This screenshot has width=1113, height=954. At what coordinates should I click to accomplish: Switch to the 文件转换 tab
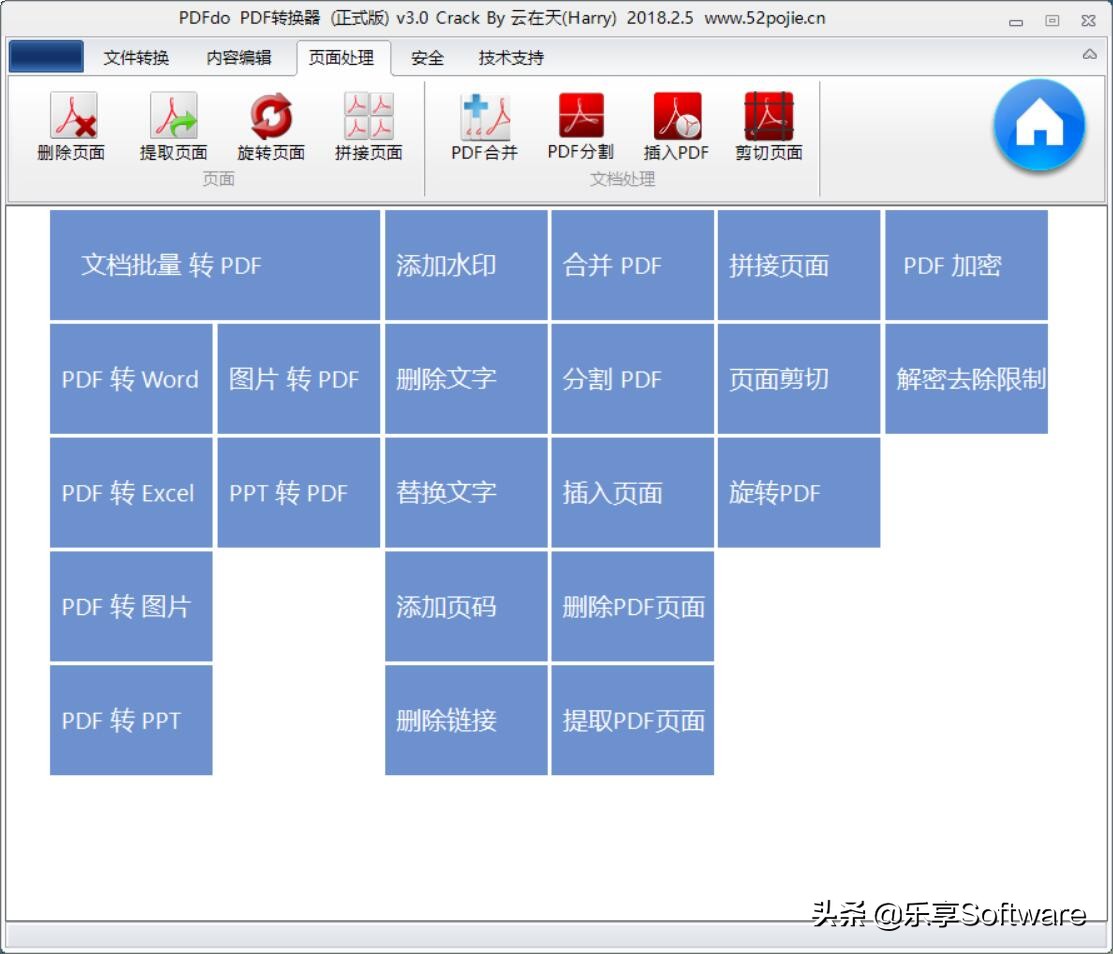pos(135,59)
